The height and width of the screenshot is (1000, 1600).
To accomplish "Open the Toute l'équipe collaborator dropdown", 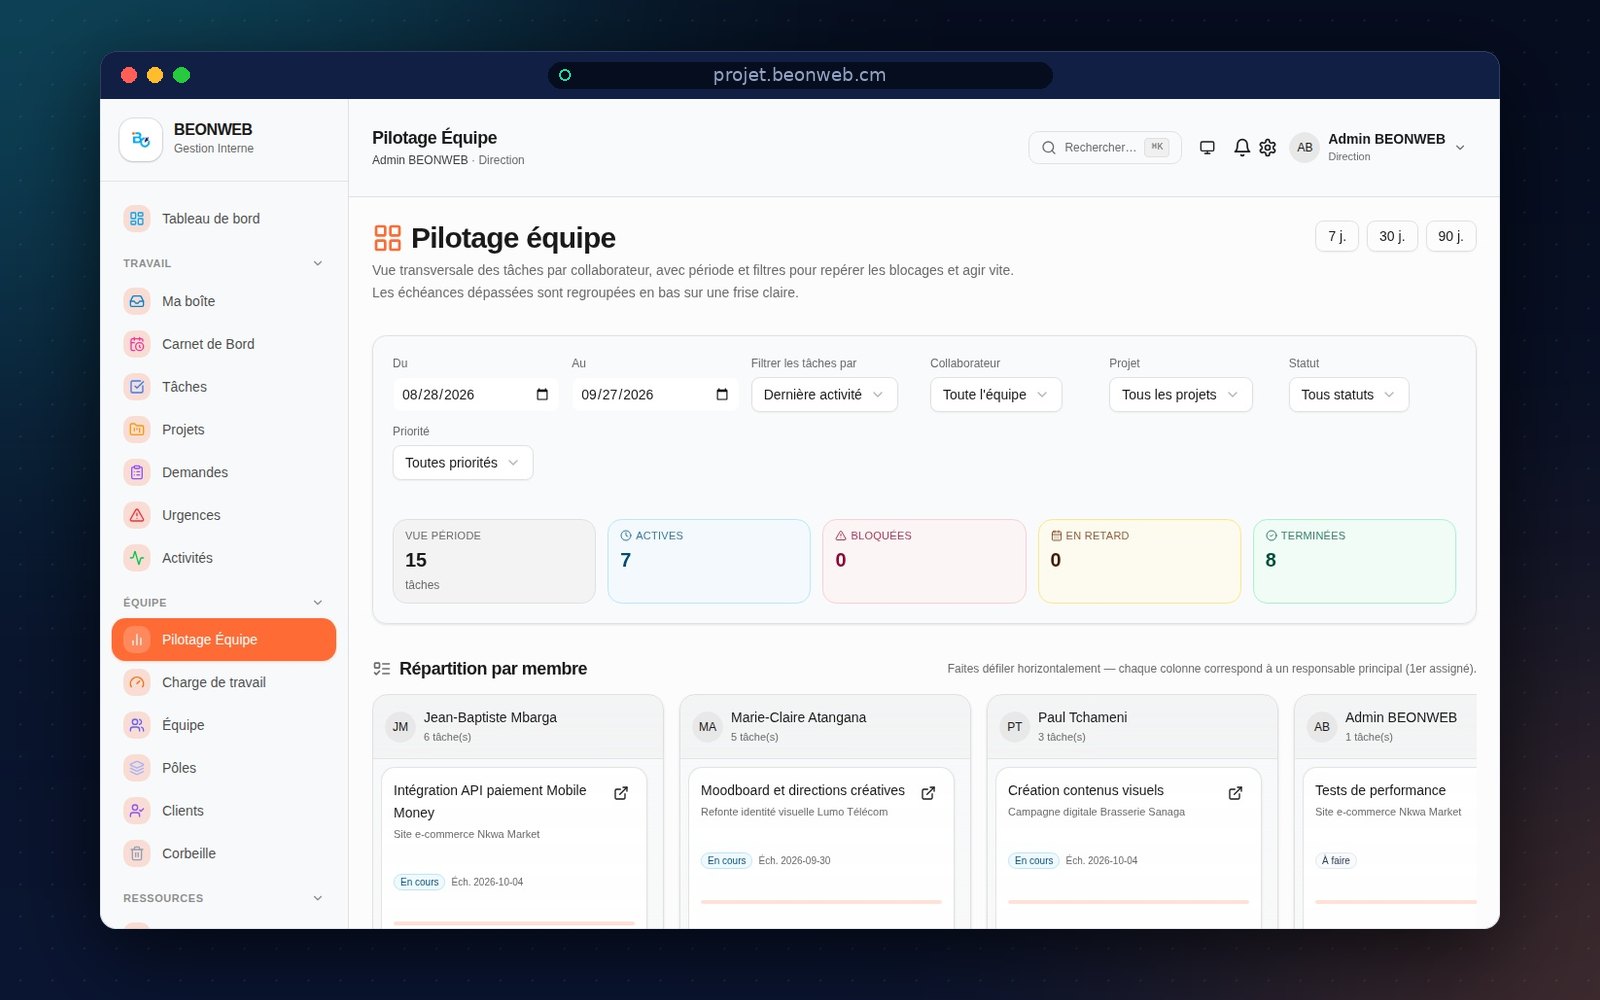I will pyautogui.click(x=996, y=395).
